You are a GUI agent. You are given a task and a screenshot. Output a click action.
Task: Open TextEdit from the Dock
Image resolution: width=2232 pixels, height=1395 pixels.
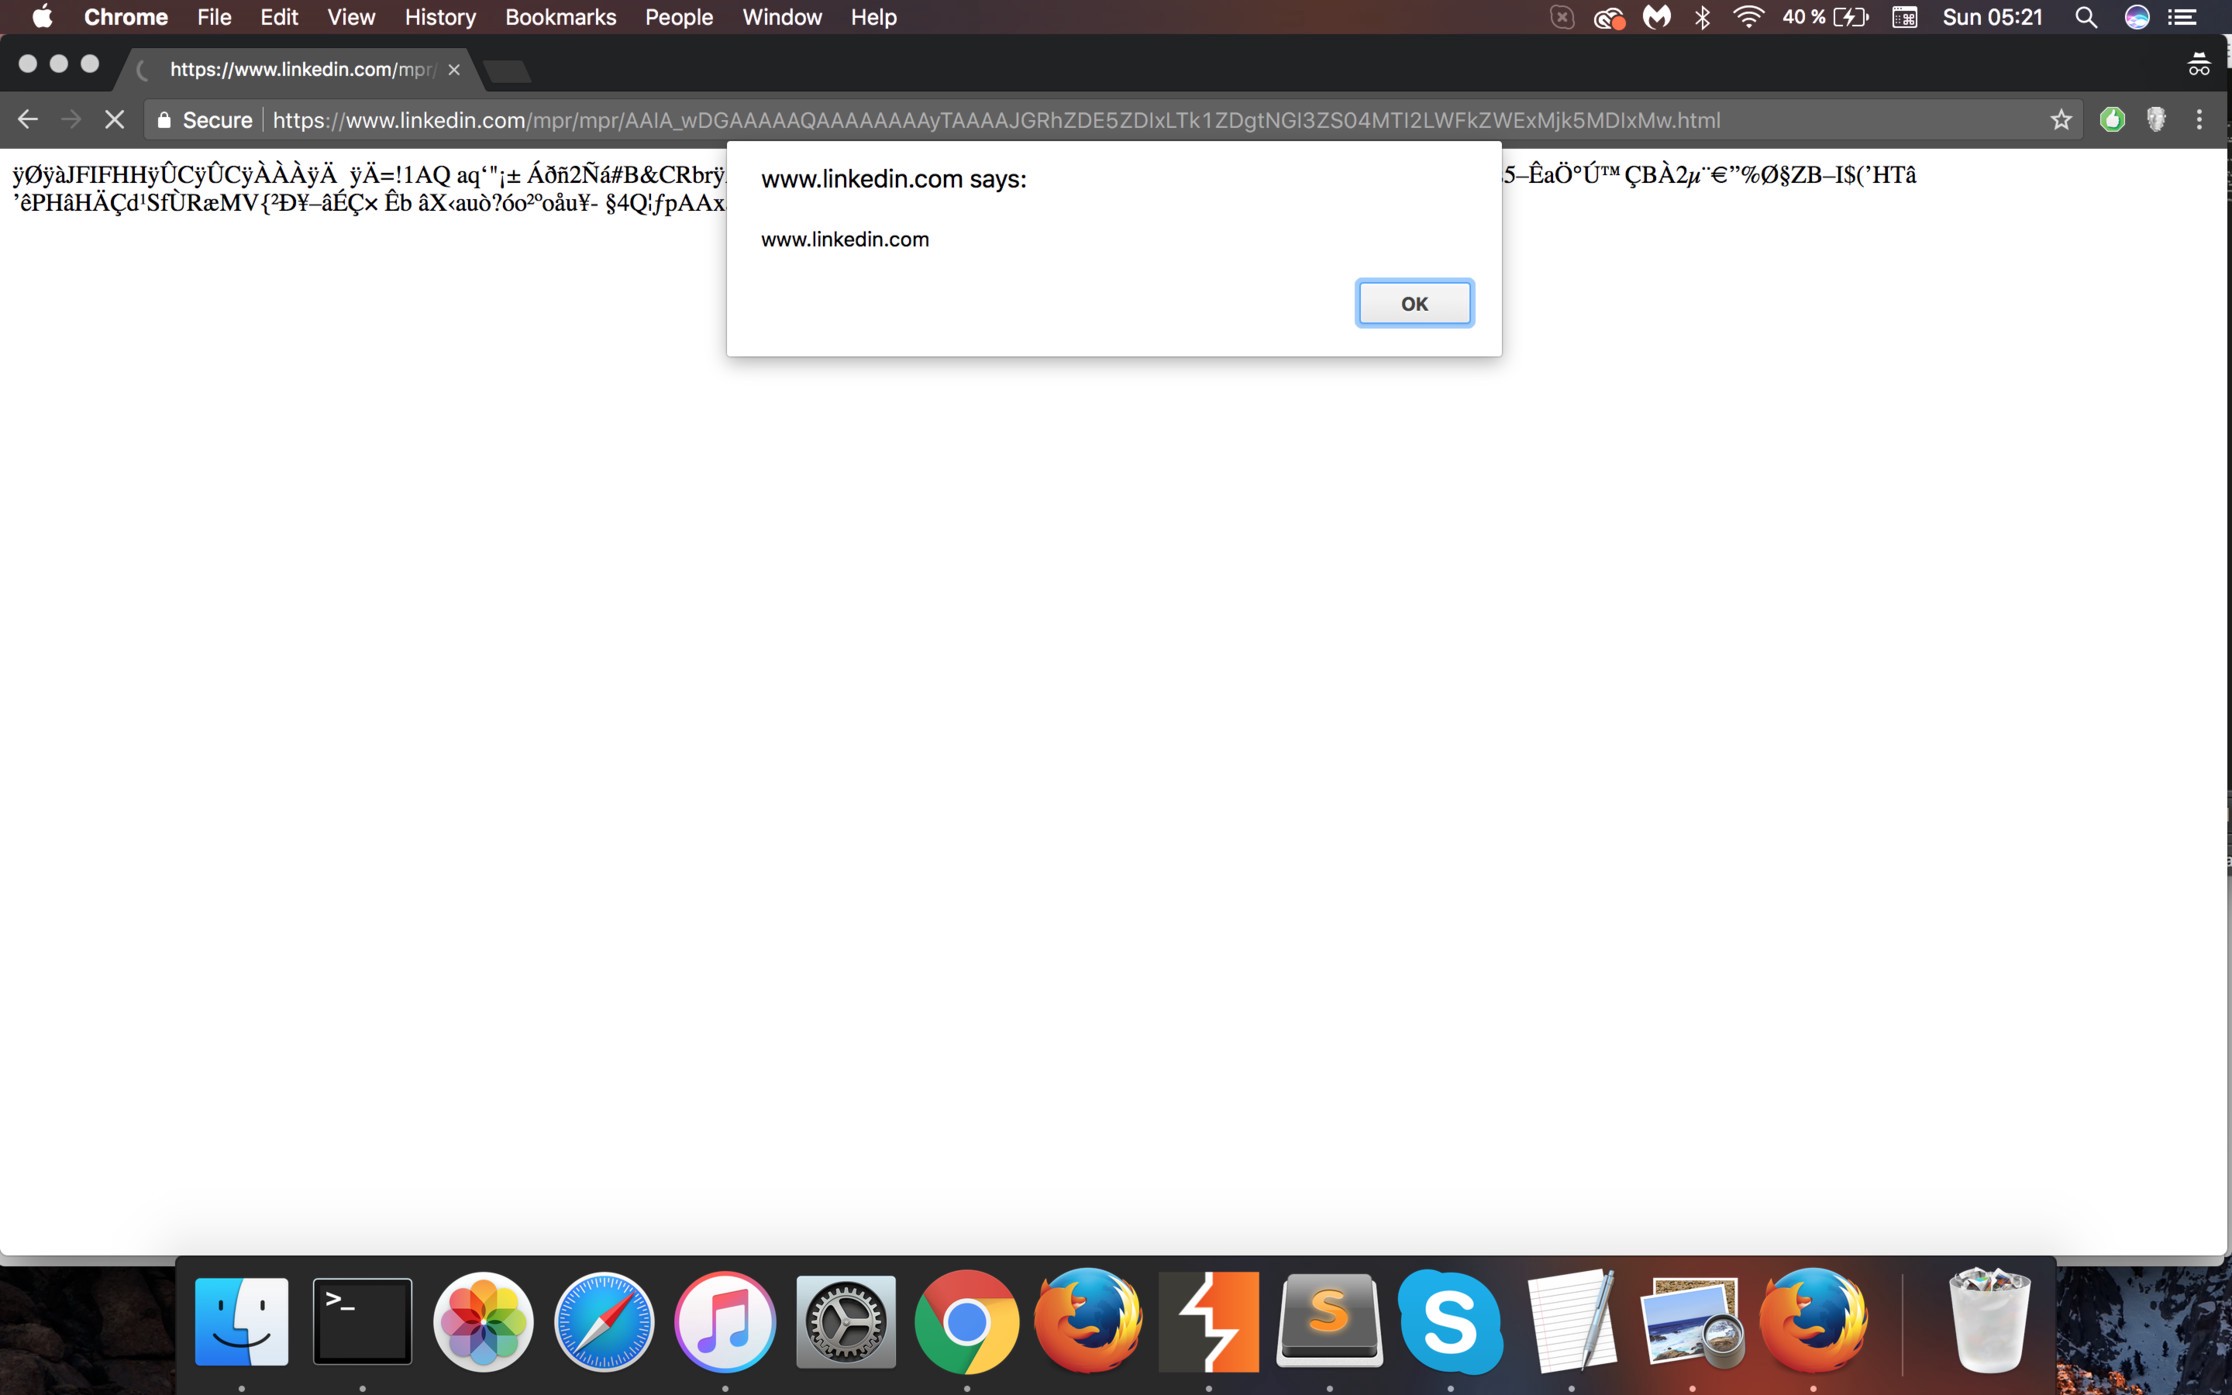click(1571, 1321)
